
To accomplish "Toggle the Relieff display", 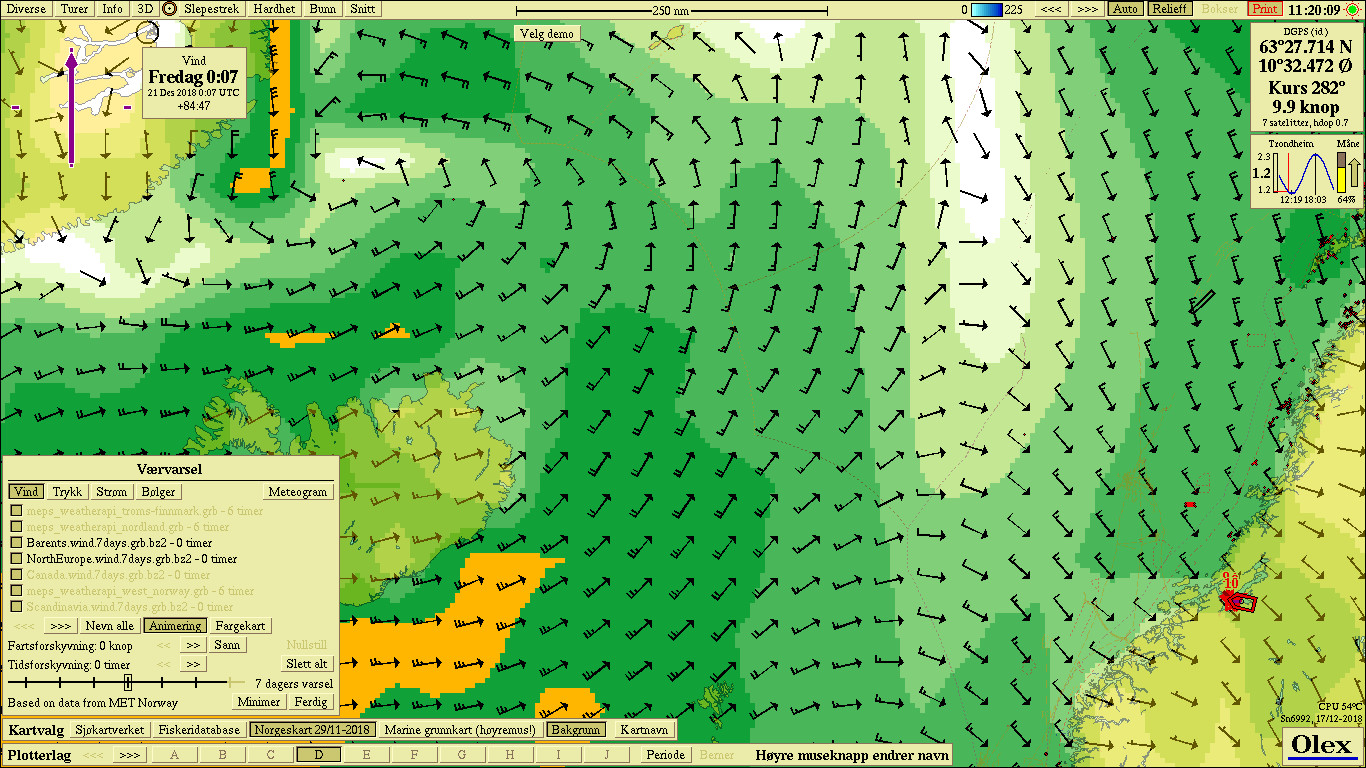I will tap(1169, 8).
